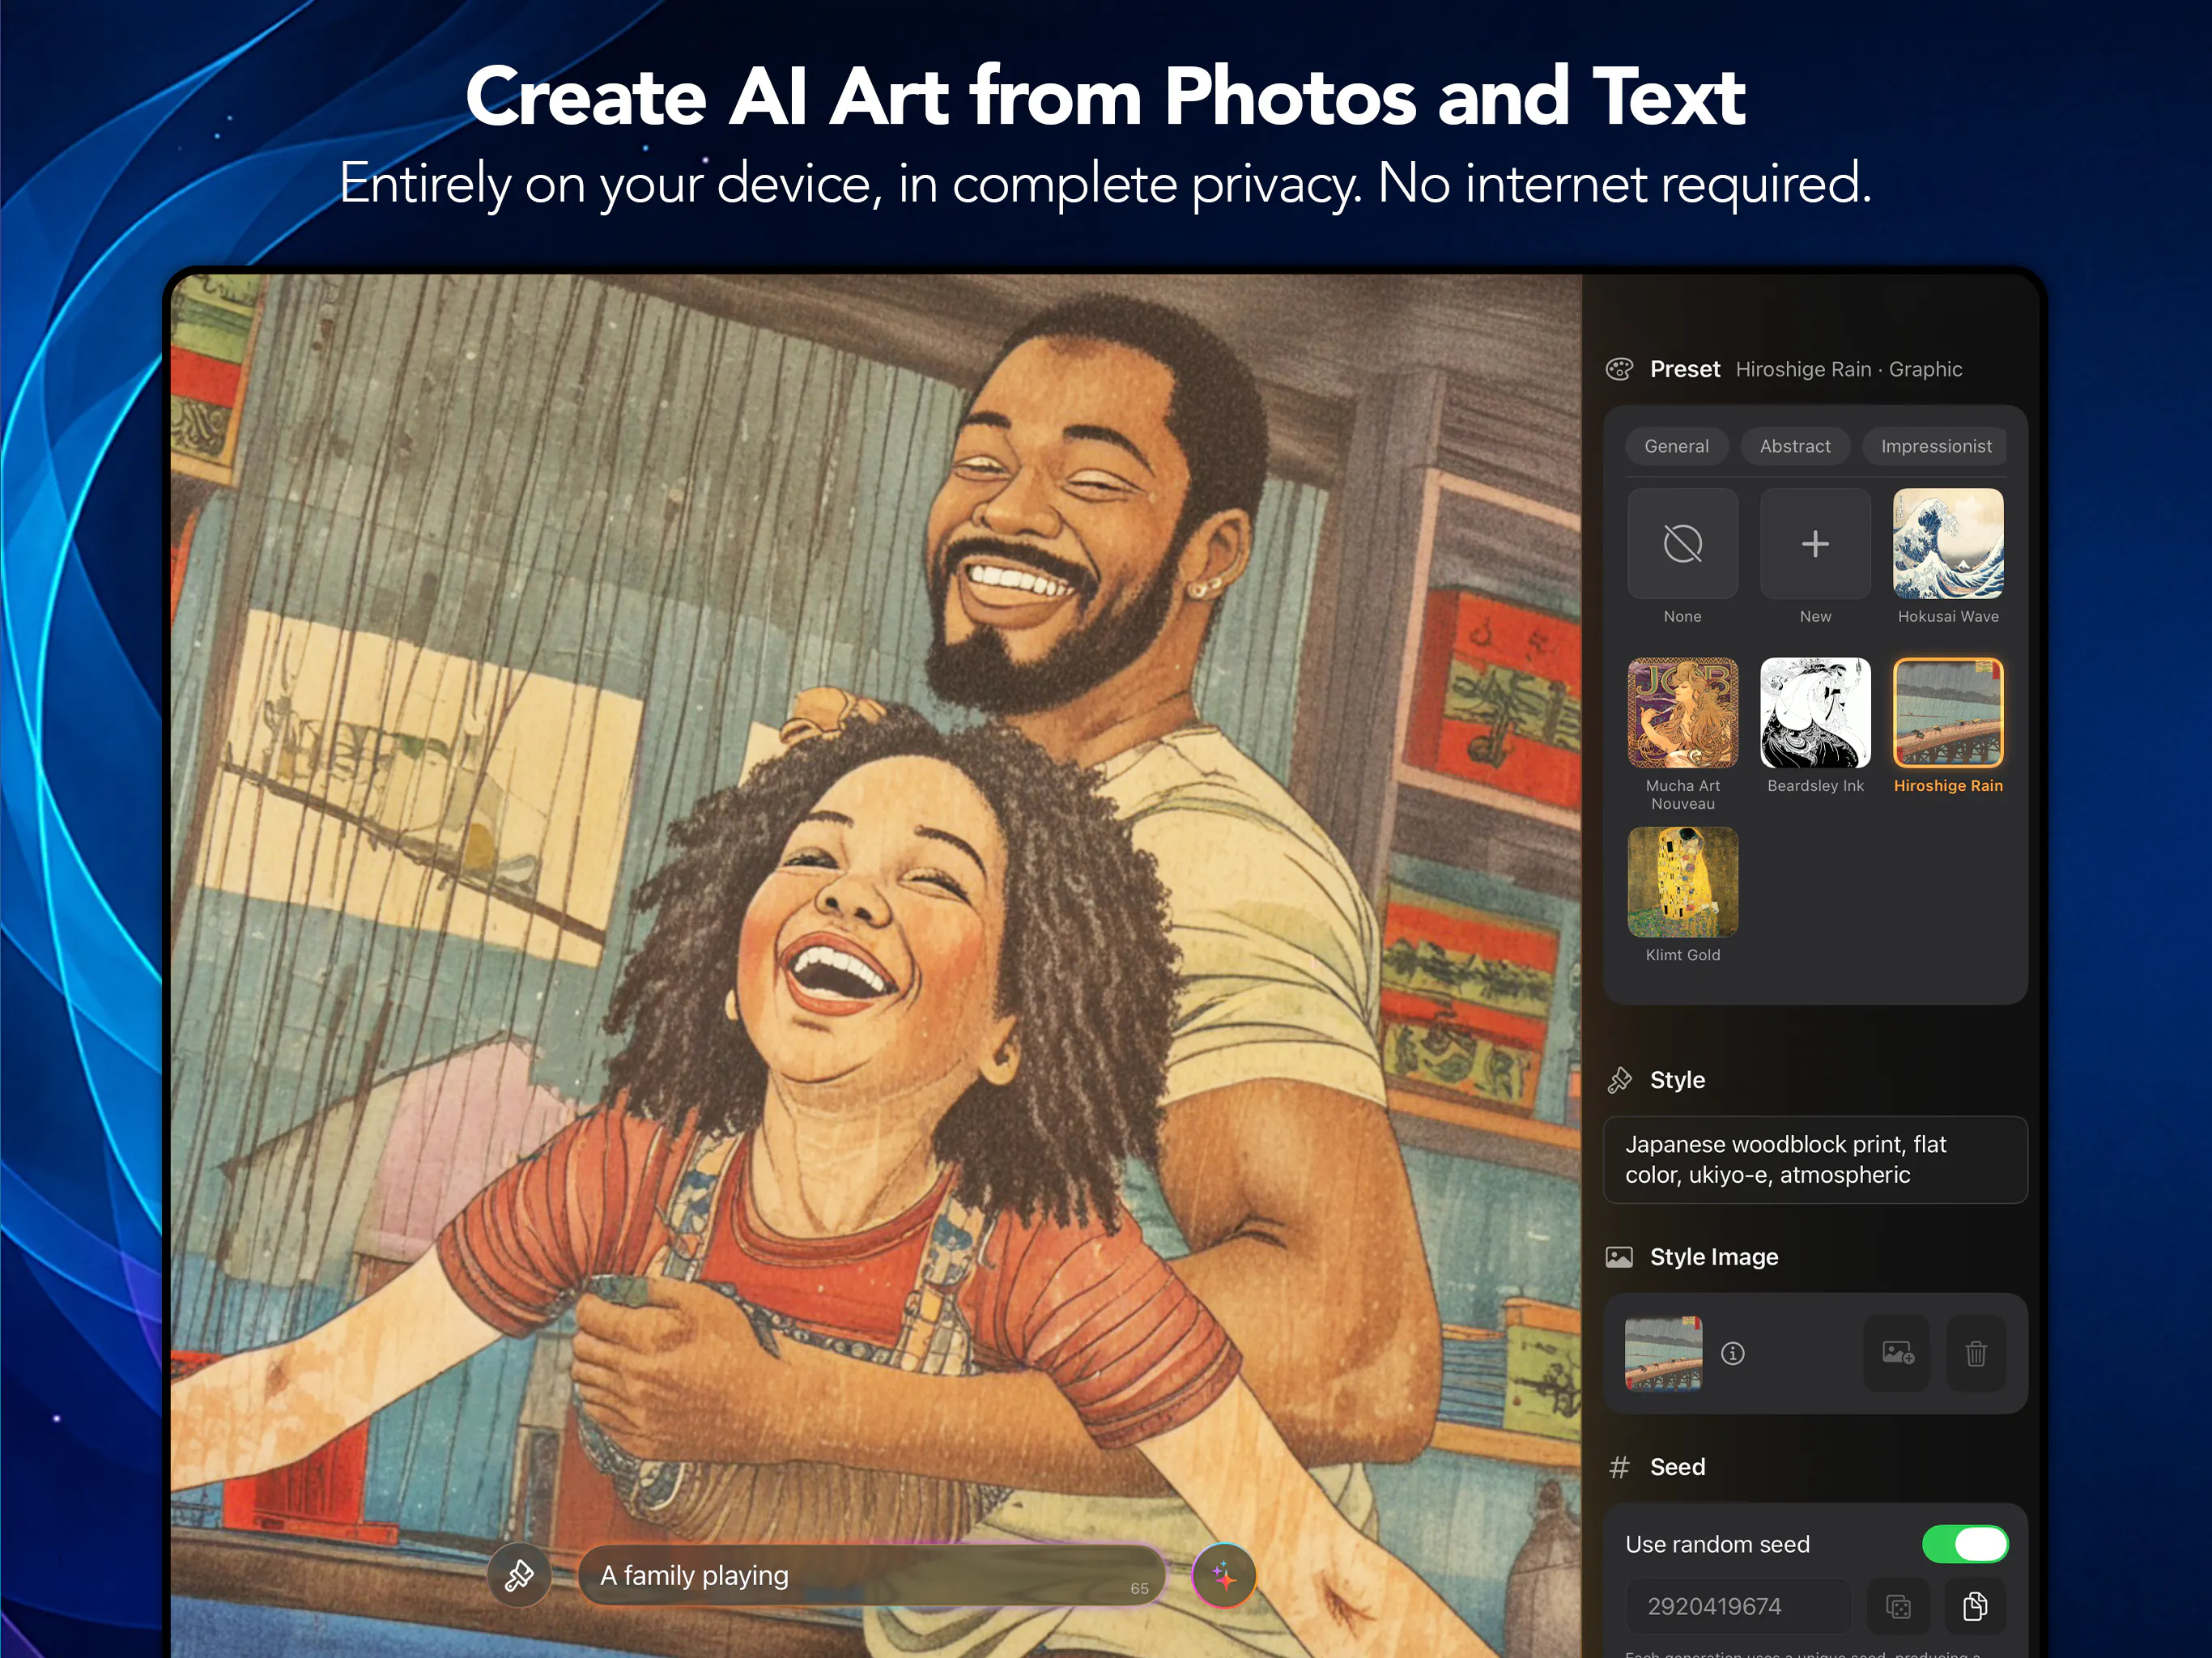Image resolution: width=2212 pixels, height=1658 pixels.
Task: Select the Mucha Art Nouveau preset thumbnail
Action: [1682, 713]
